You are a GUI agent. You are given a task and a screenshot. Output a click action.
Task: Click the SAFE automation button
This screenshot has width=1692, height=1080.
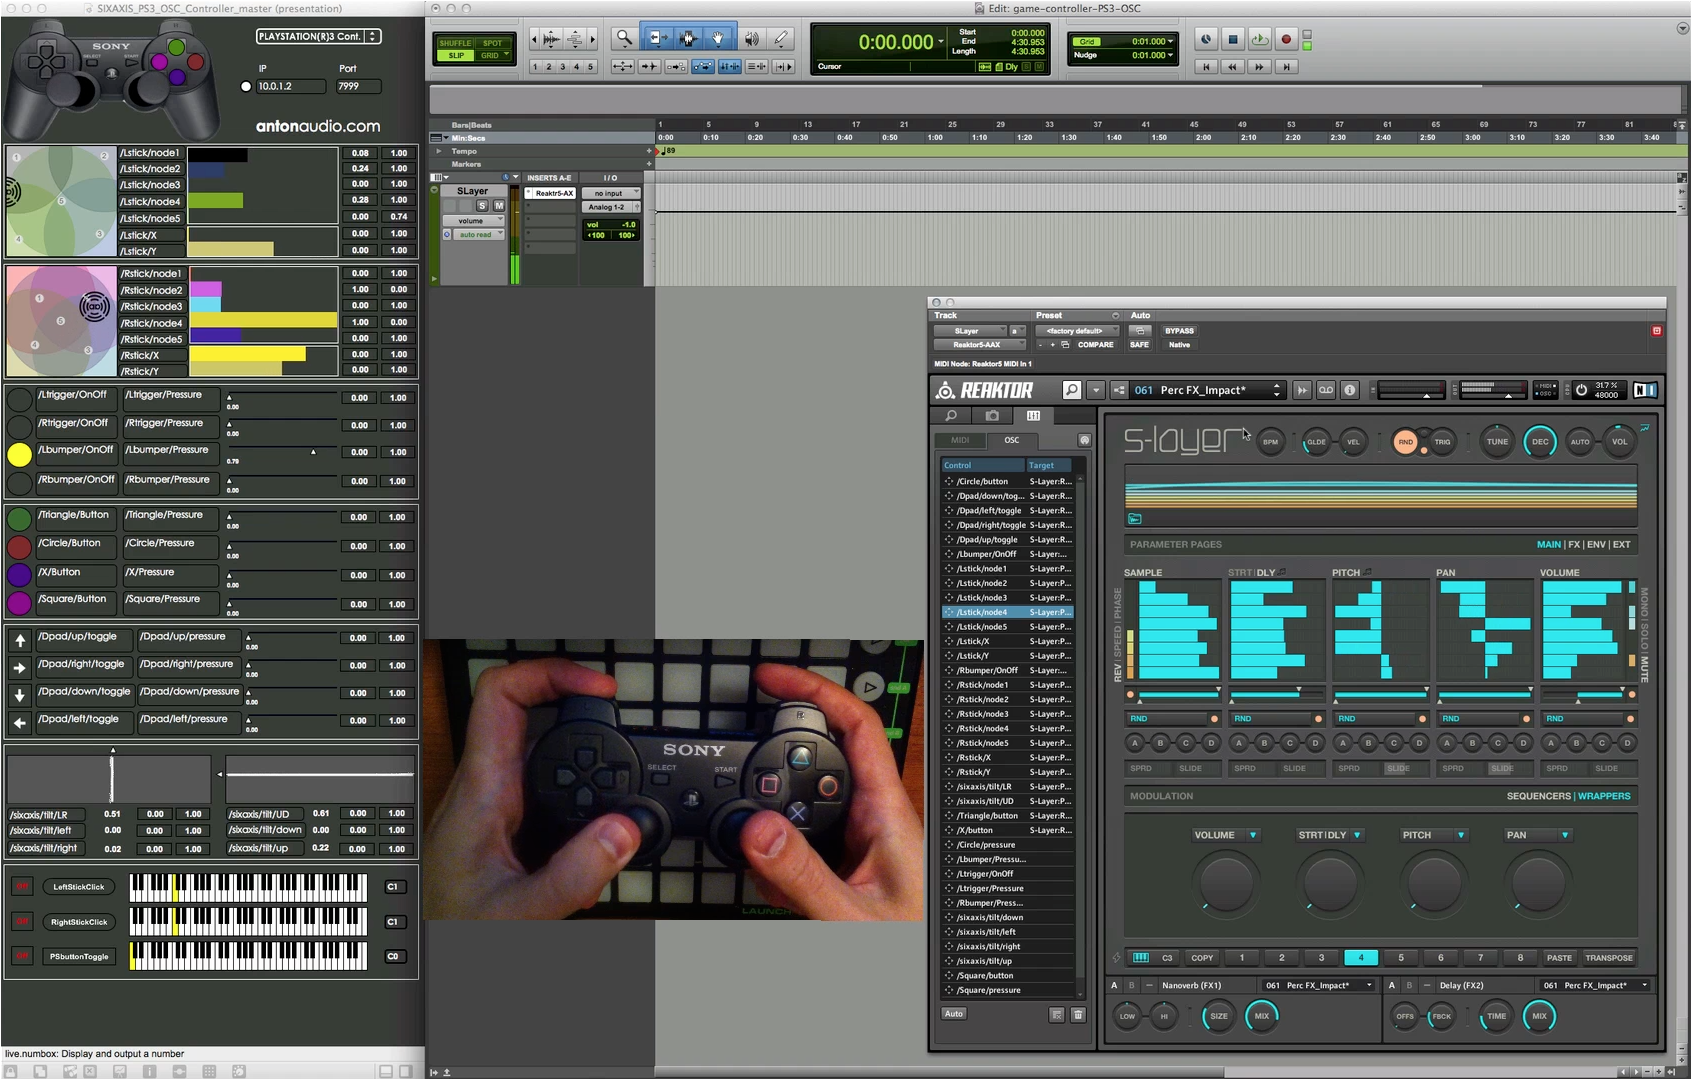[x=1139, y=345]
